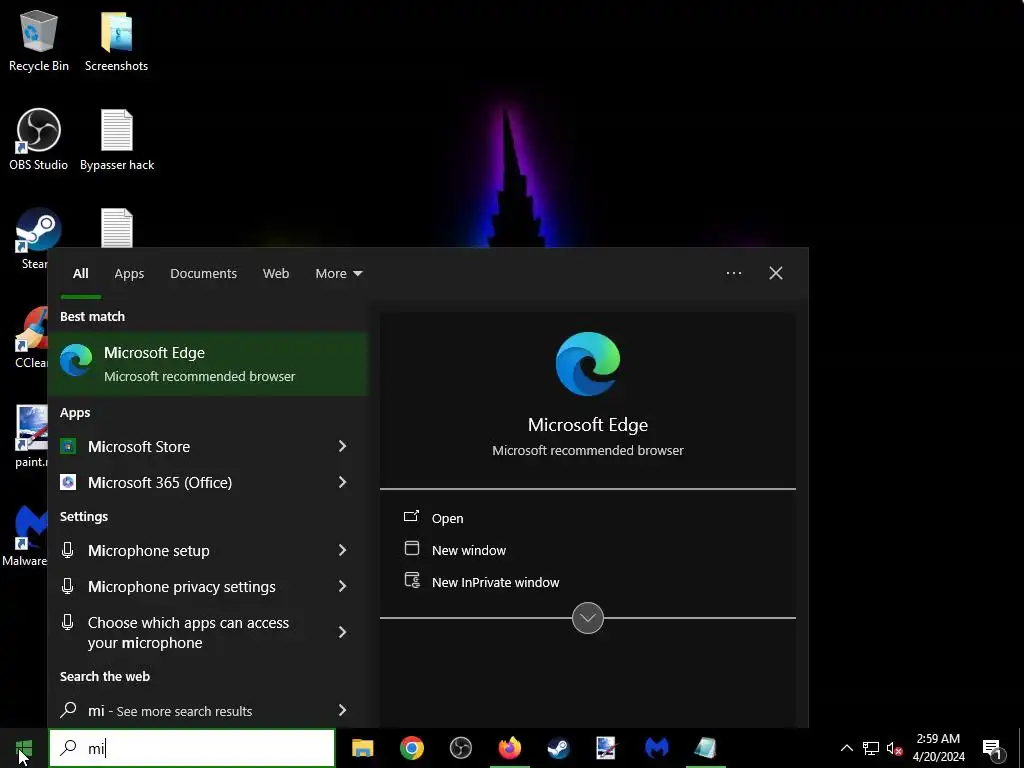Image resolution: width=1024 pixels, height=768 pixels.
Task: Open Steam from the taskbar
Action: pos(558,748)
